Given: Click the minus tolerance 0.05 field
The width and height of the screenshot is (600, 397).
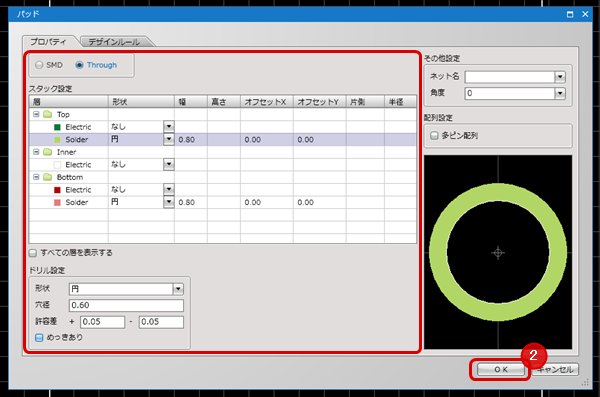Looking at the screenshot, I should coord(161,322).
